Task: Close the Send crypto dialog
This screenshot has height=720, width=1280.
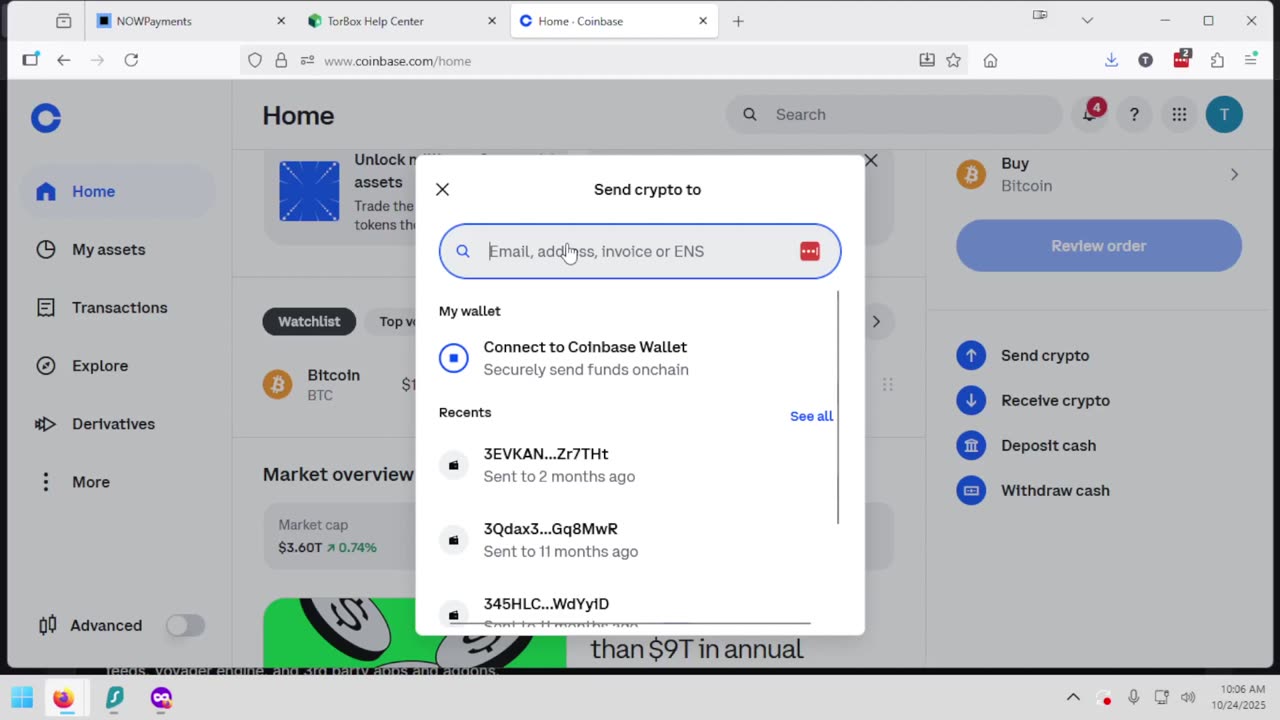Action: tap(442, 189)
